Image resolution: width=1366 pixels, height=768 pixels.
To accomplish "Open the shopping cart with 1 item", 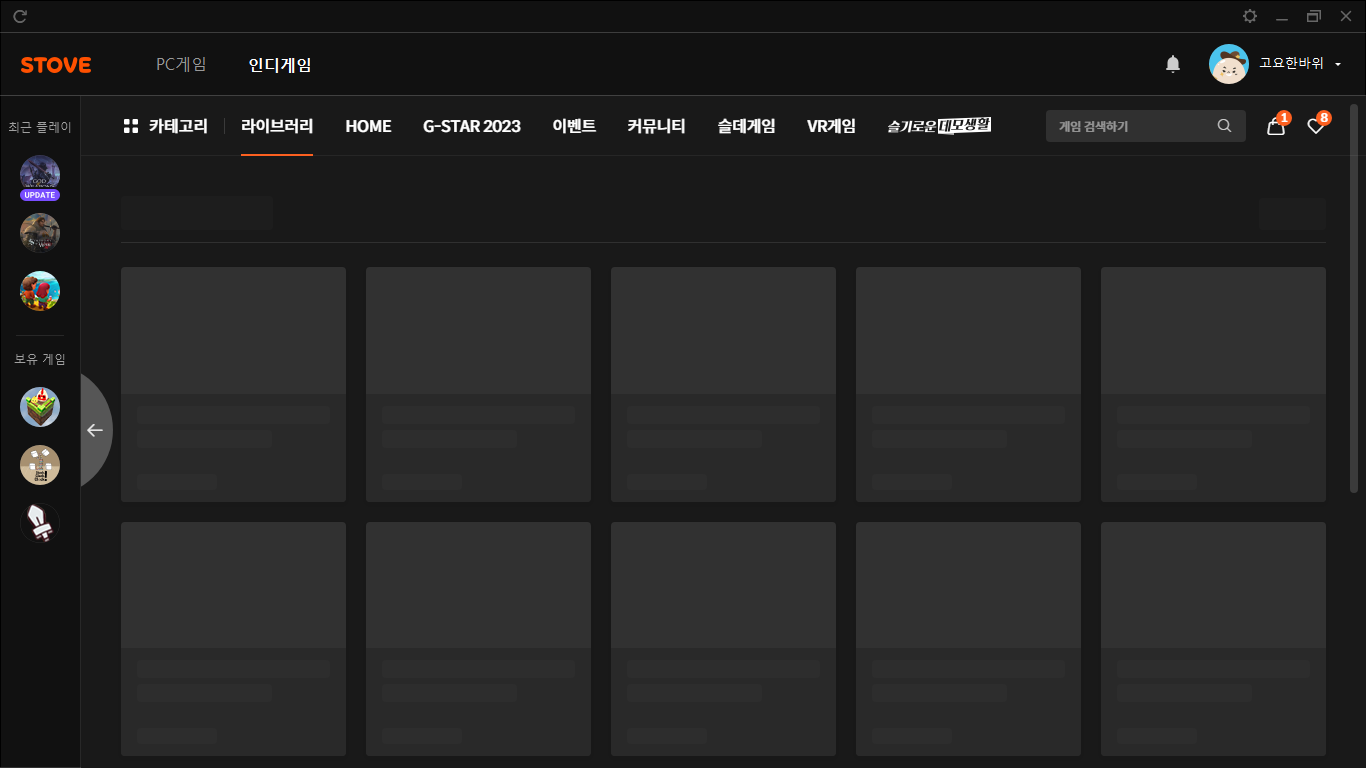I will 1275,126.
